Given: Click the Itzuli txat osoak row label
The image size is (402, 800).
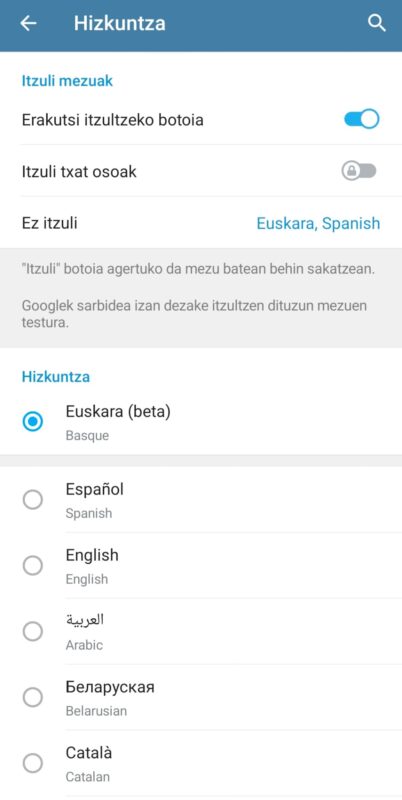Looking at the screenshot, I should (x=79, y=171).
